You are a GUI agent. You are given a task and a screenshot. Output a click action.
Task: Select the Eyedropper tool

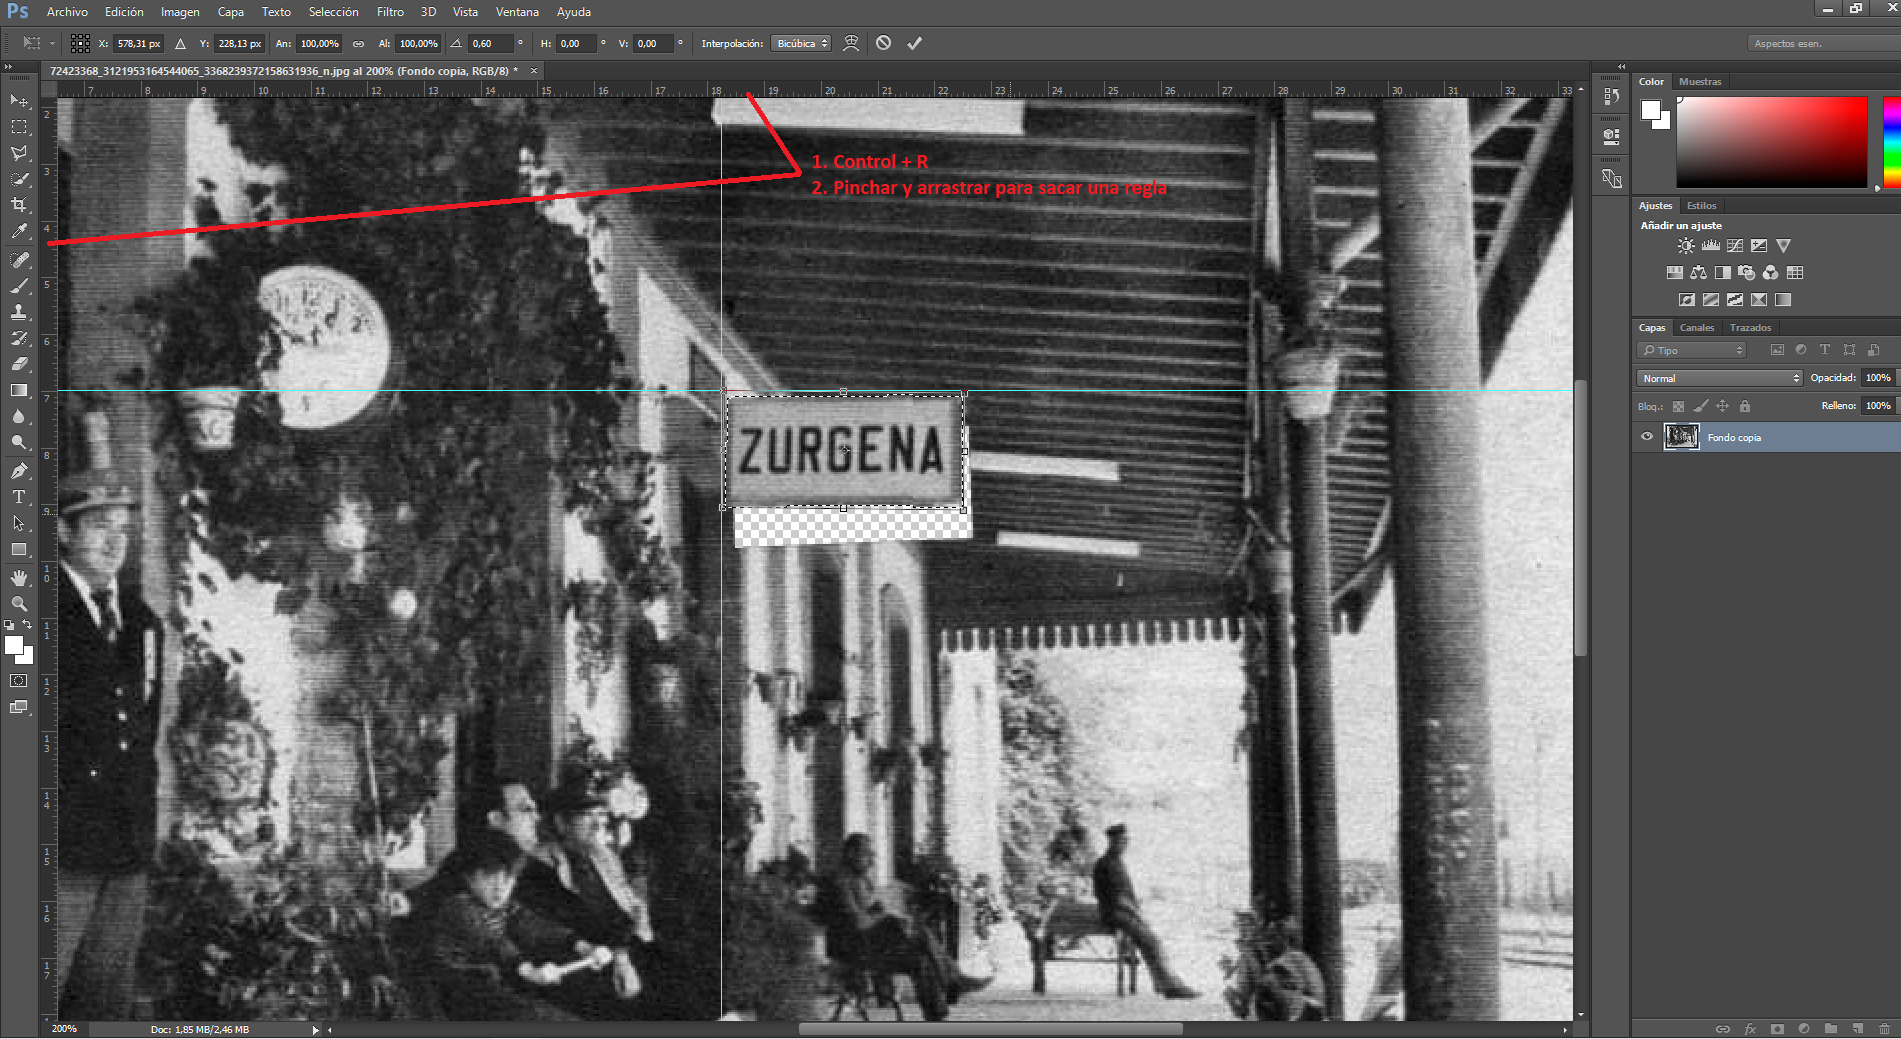click(x=19, y=231)
